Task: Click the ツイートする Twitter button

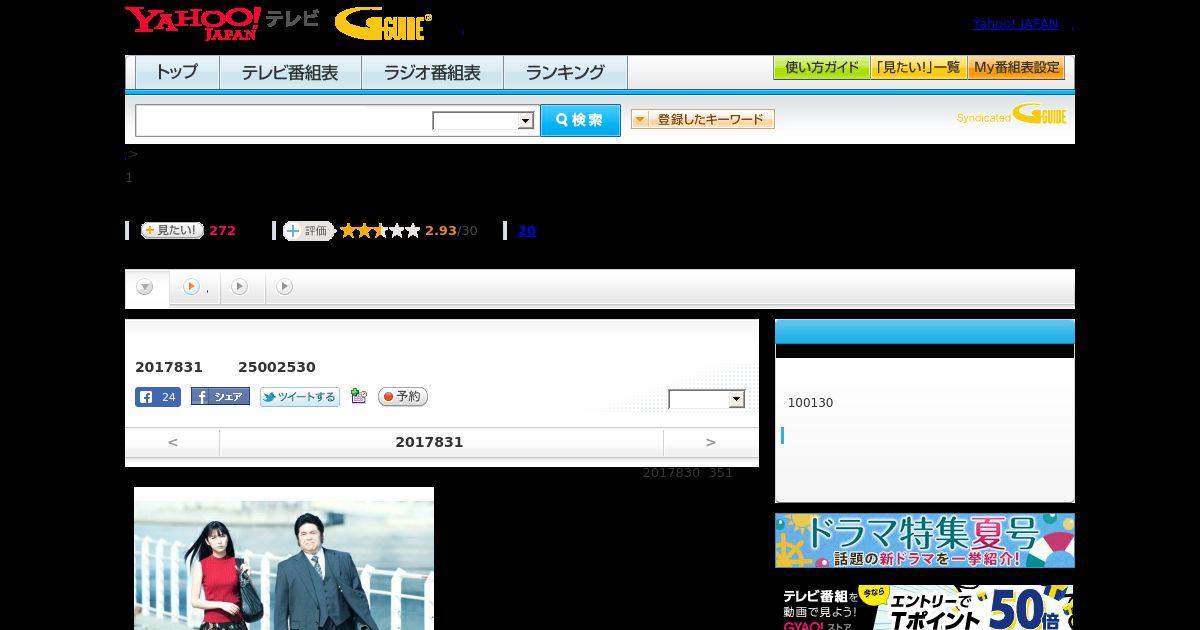Action: [300, 397]
